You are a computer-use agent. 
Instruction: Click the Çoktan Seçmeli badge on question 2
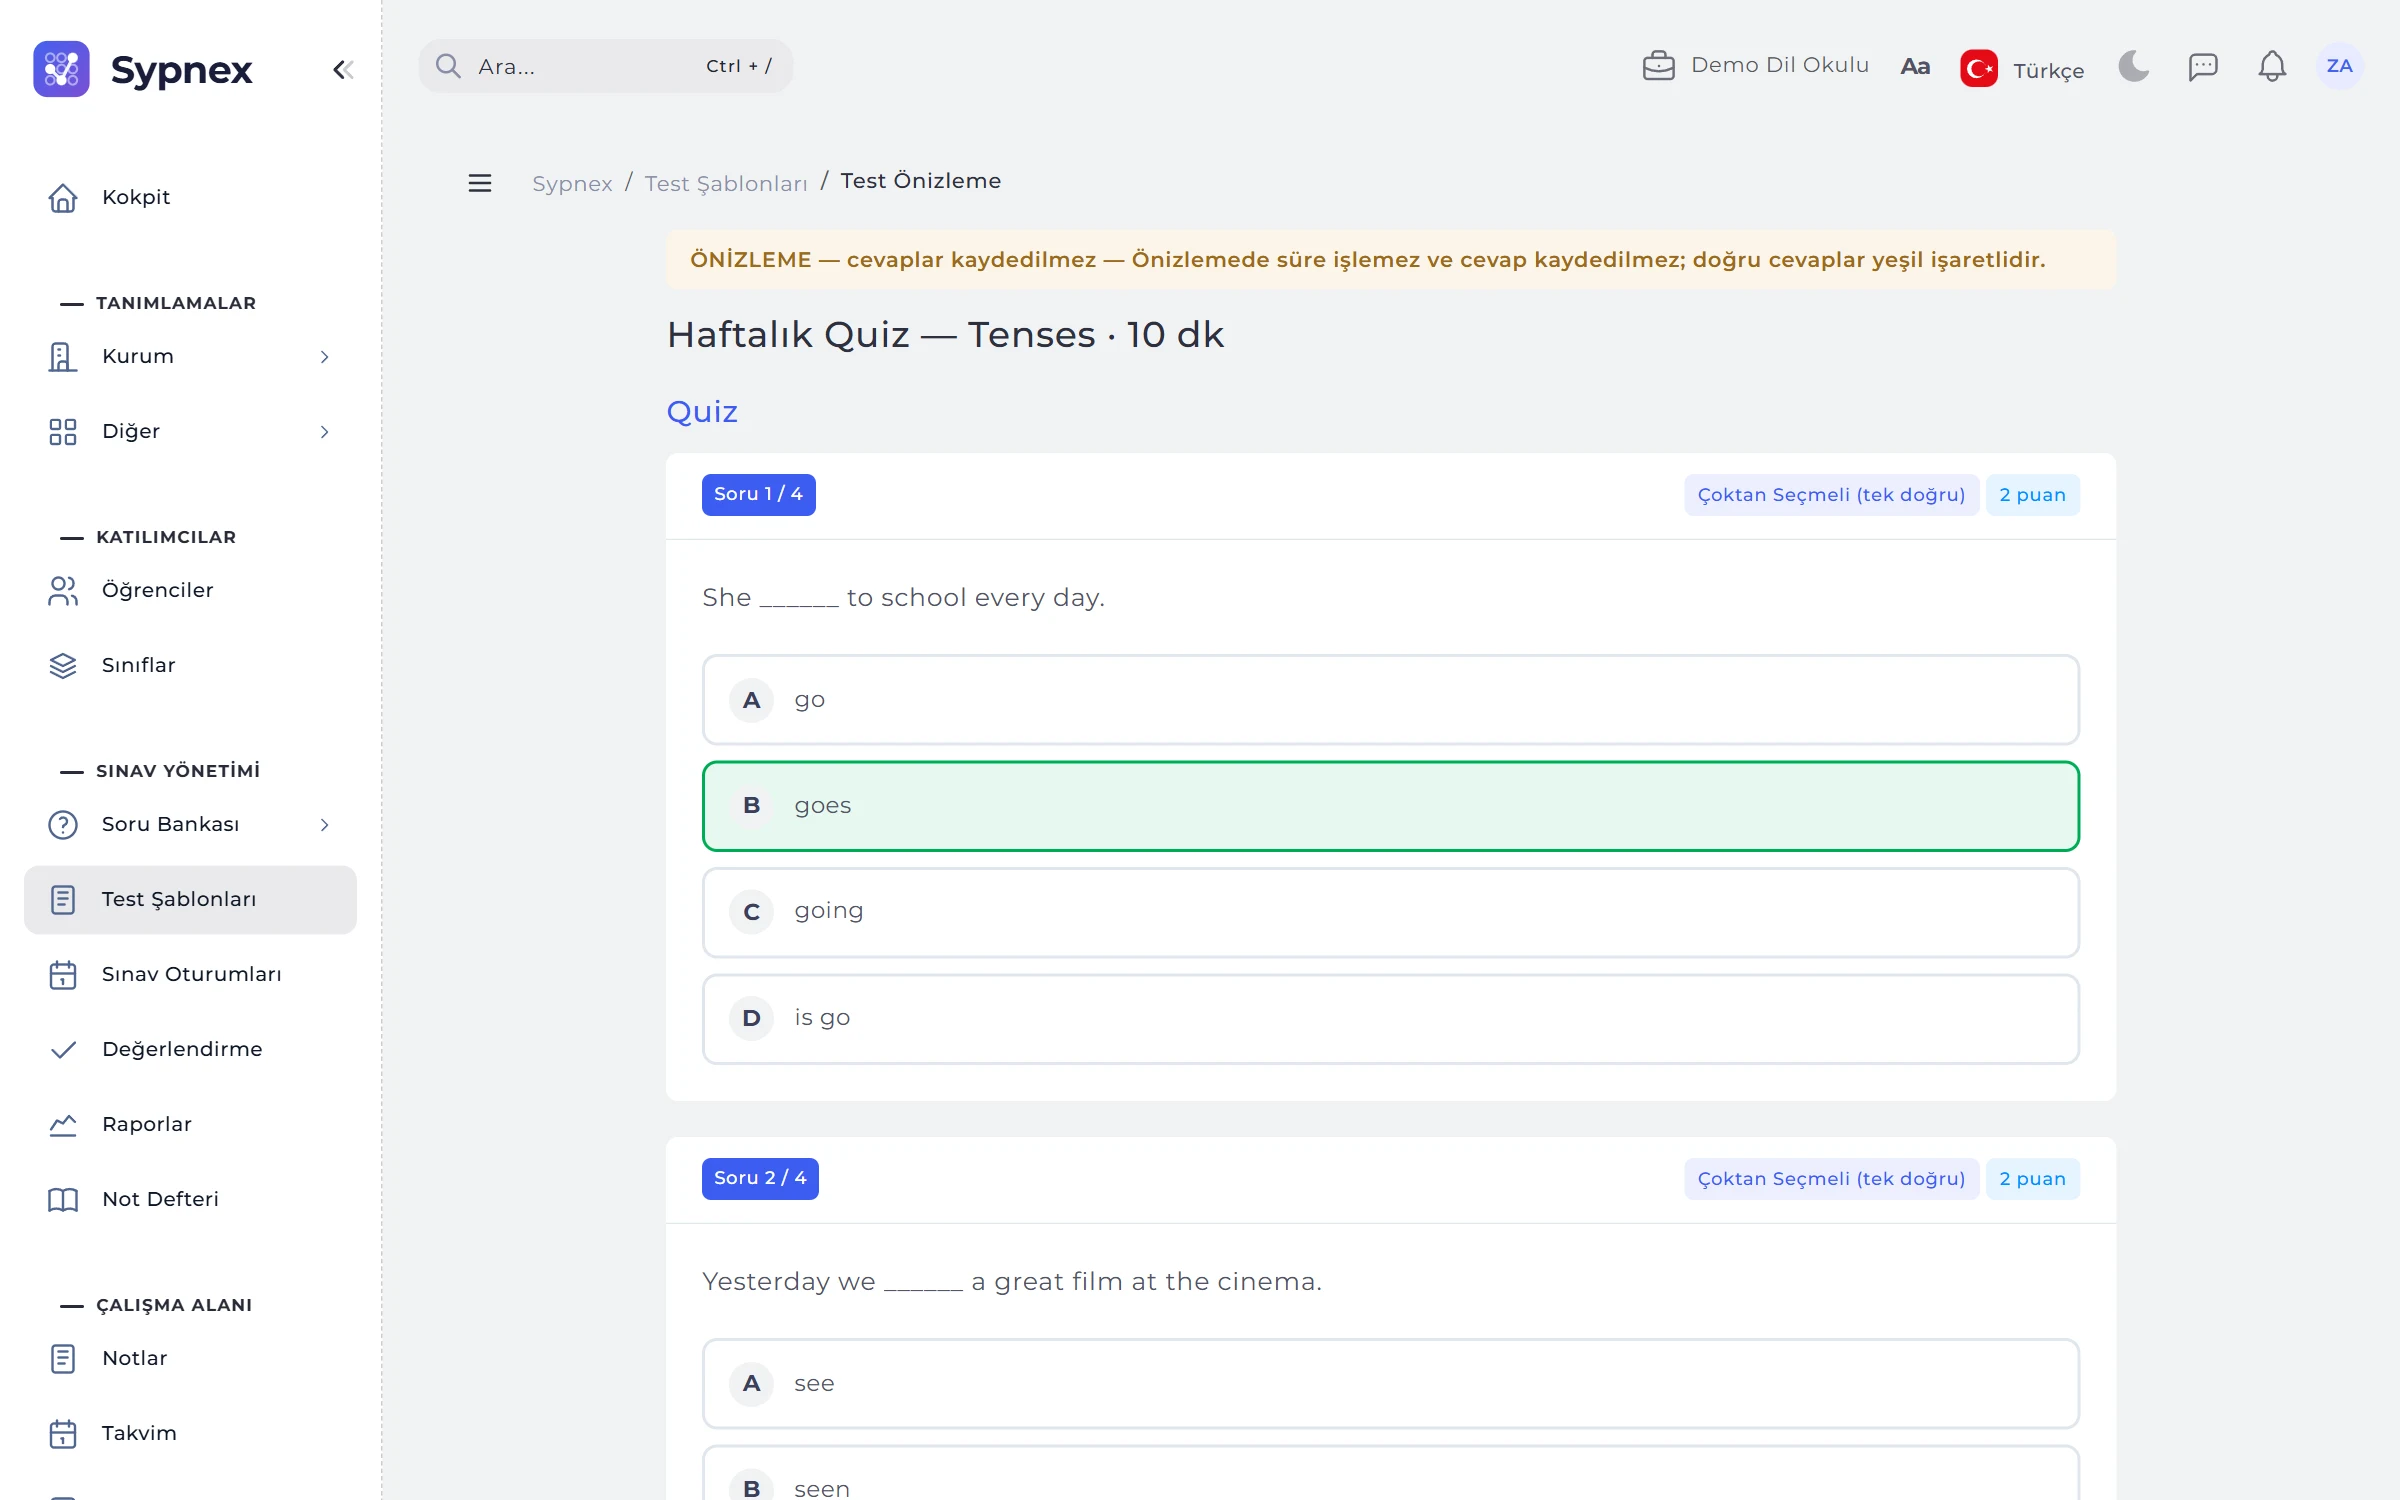(1831, 1178)
